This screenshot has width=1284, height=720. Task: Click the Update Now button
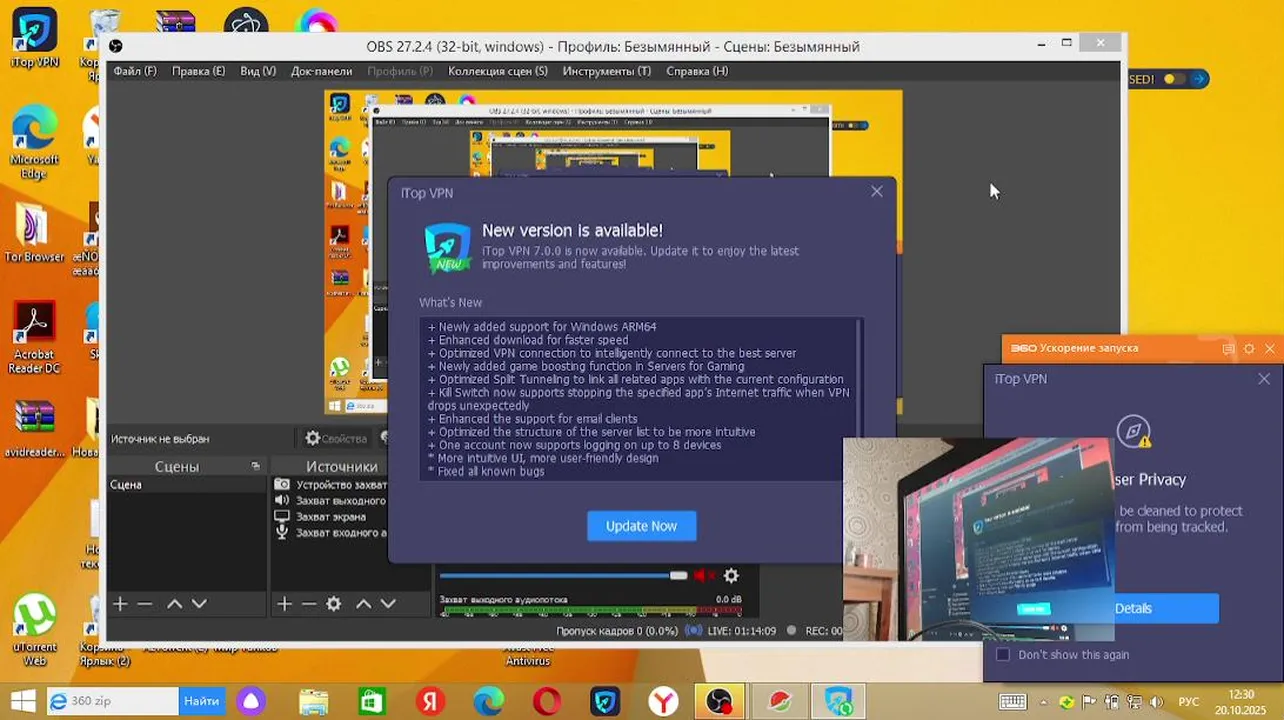coord(641,526)
